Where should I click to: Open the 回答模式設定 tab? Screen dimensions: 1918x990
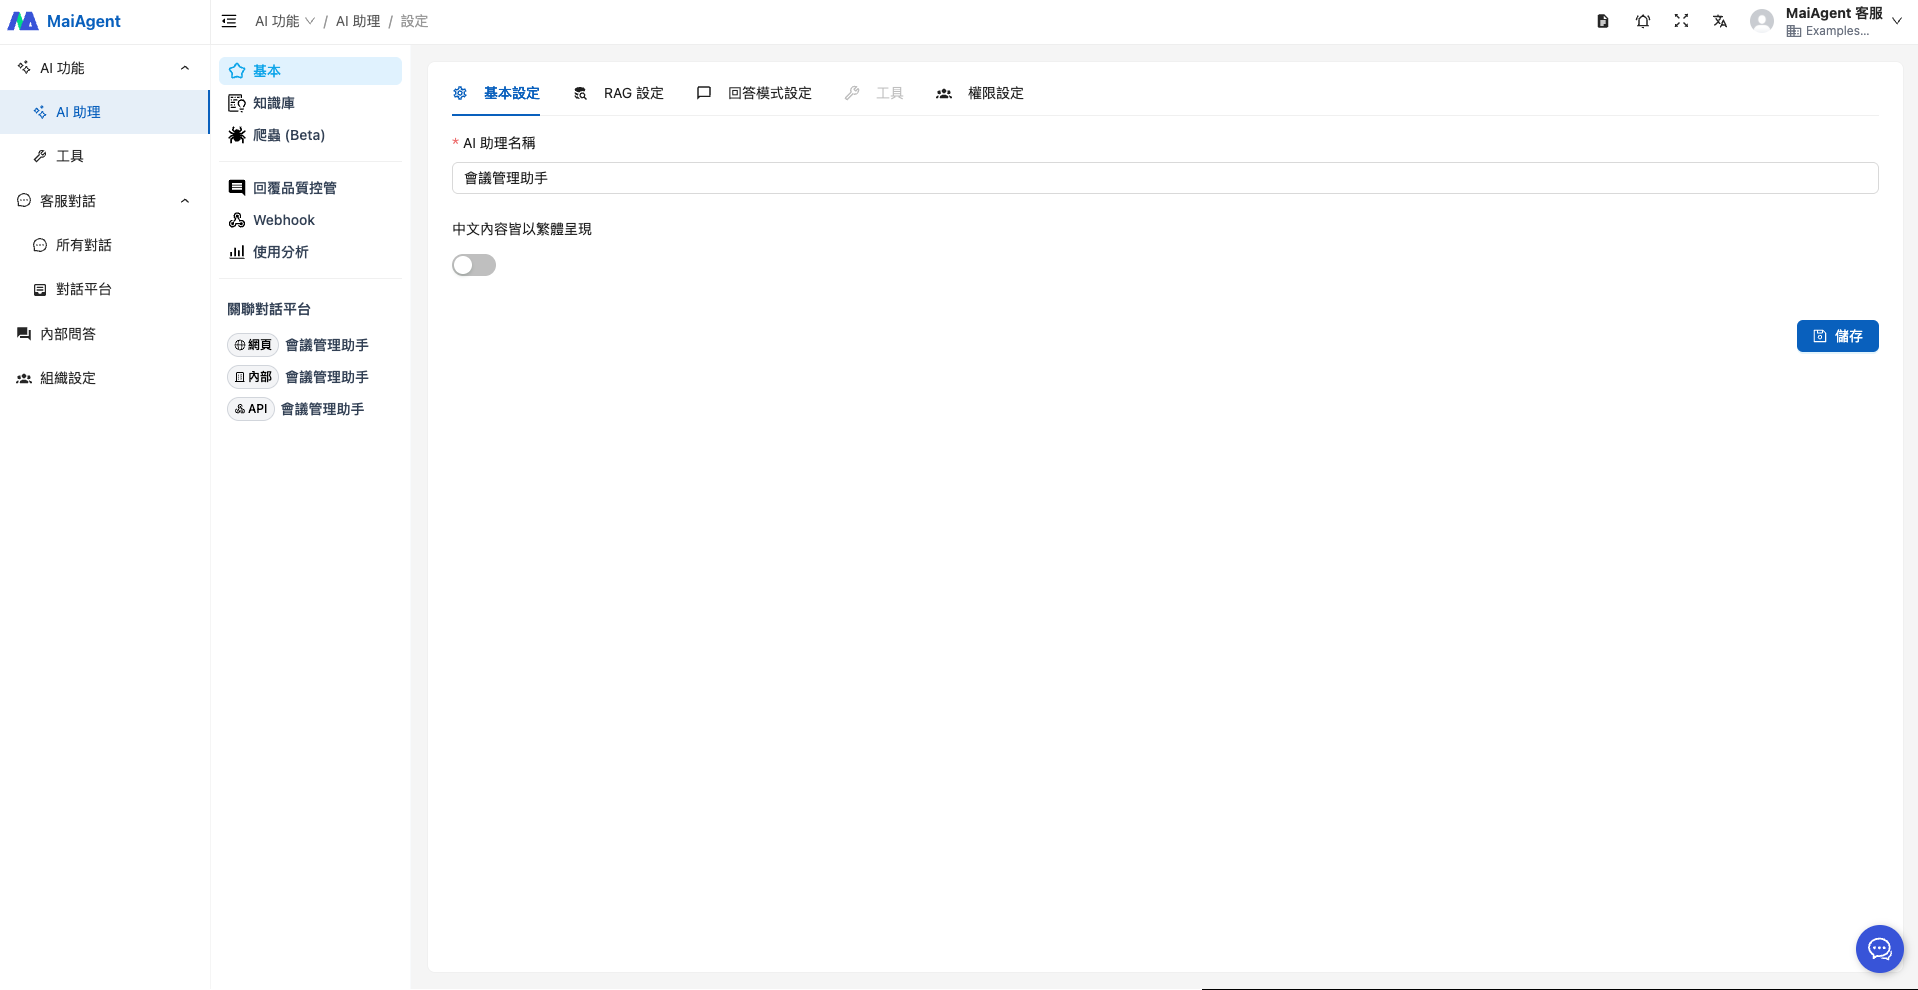coord(755,93)
